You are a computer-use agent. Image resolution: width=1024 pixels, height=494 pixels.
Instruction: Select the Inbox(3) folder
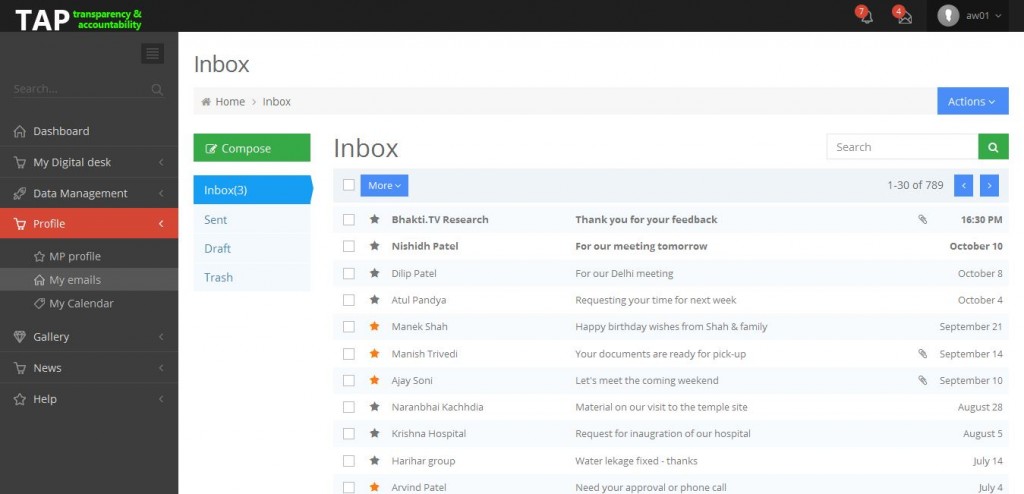click(252, 190)
